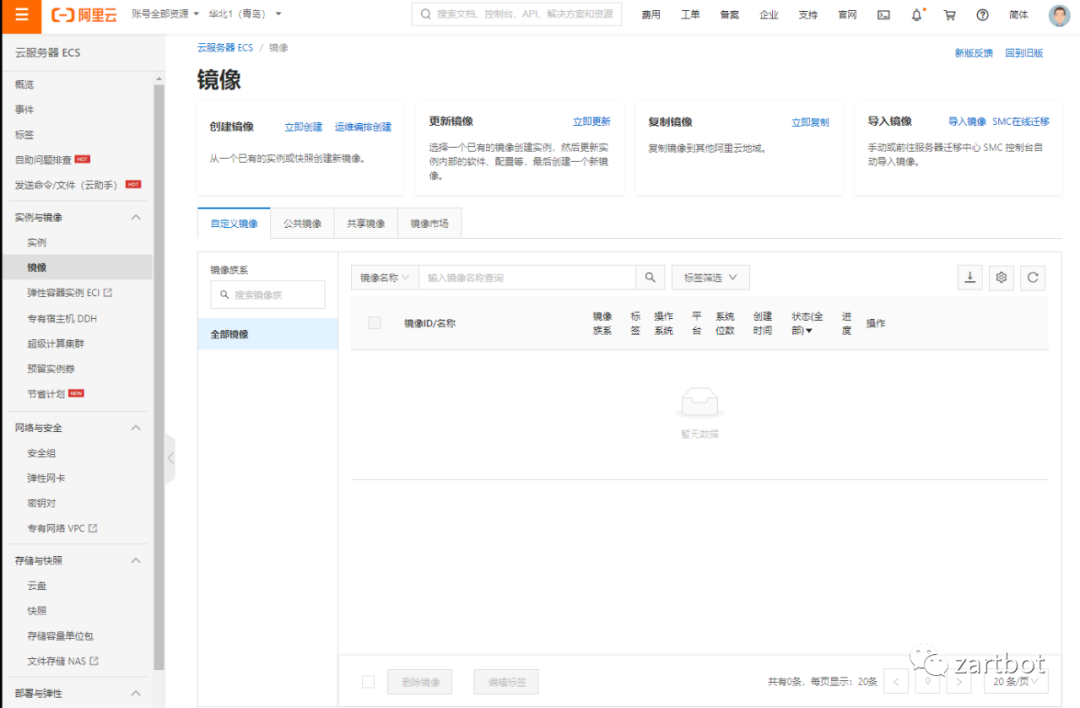The image size is (1080, 708).
Task: Toggle the table header select-all checkbox
Action: tap(375, 322)
